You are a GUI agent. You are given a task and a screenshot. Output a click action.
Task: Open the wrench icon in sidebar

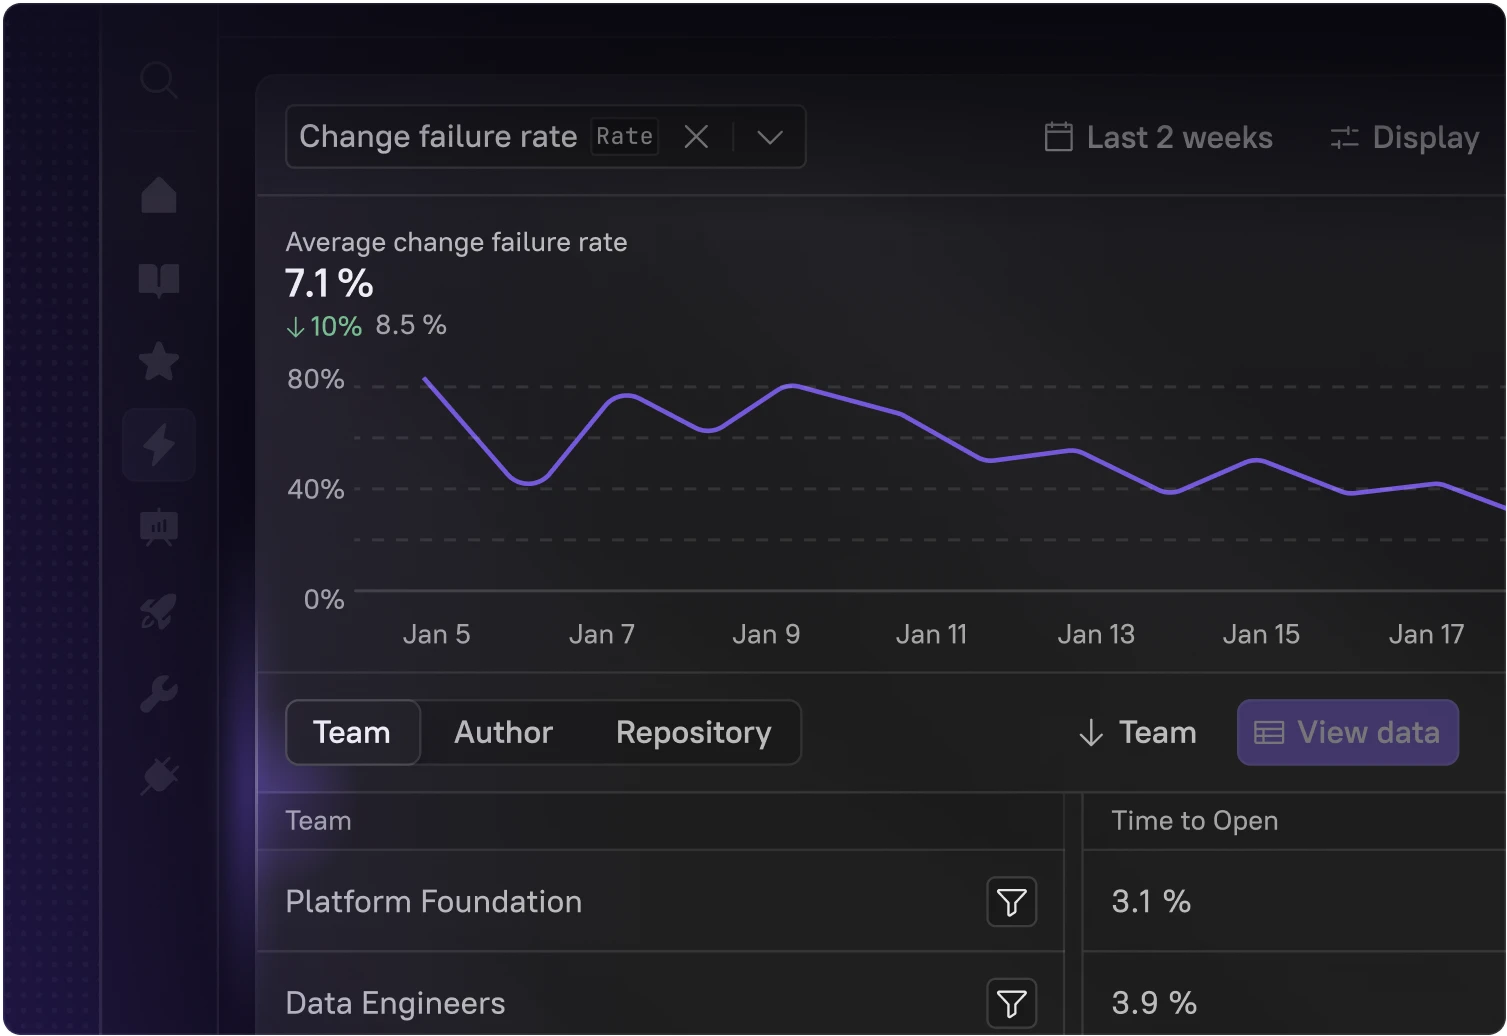(x=159, y=693)
